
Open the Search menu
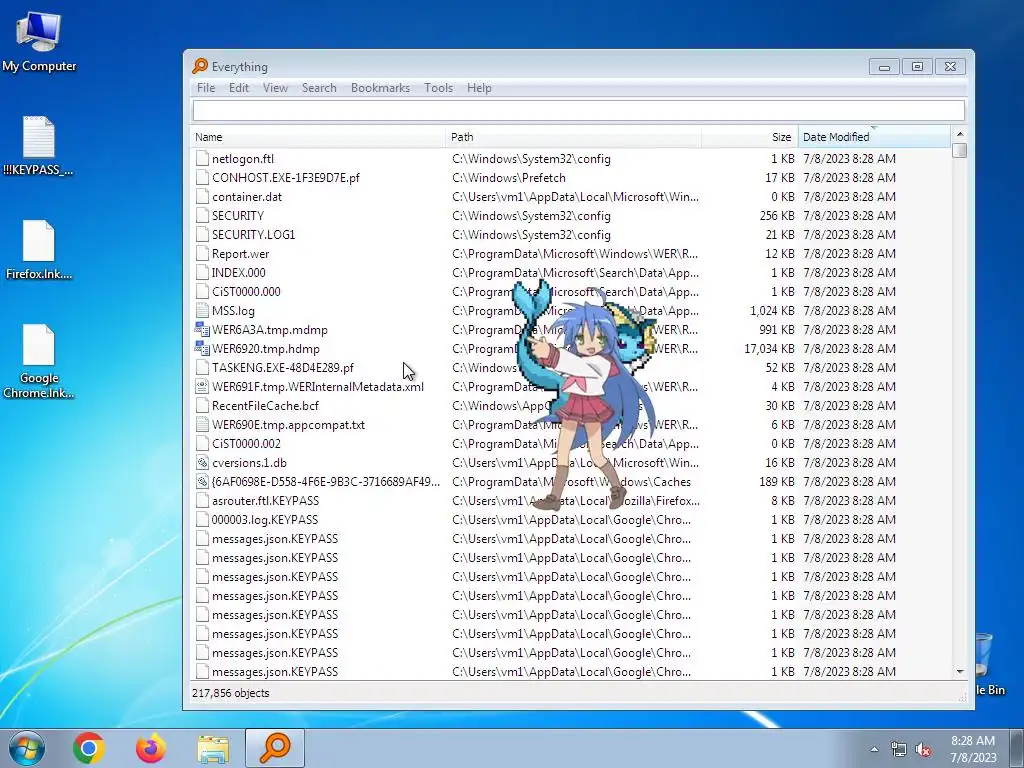(x=319, y=88)
